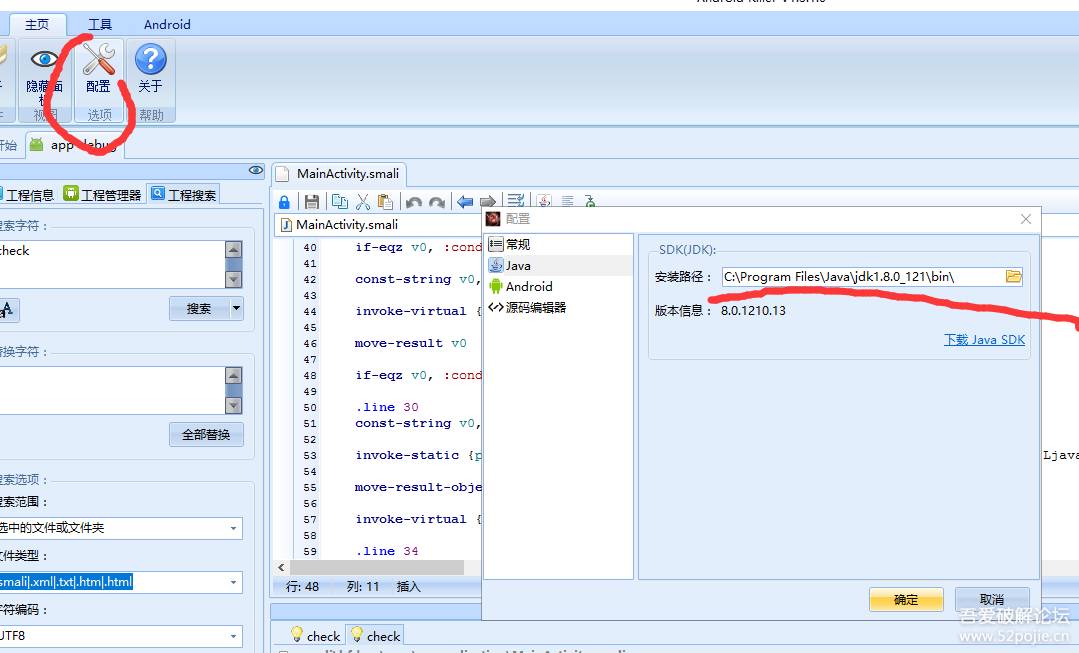Click code line 46 move-result v0
The image size is (1079, 653).
(411, 343)
